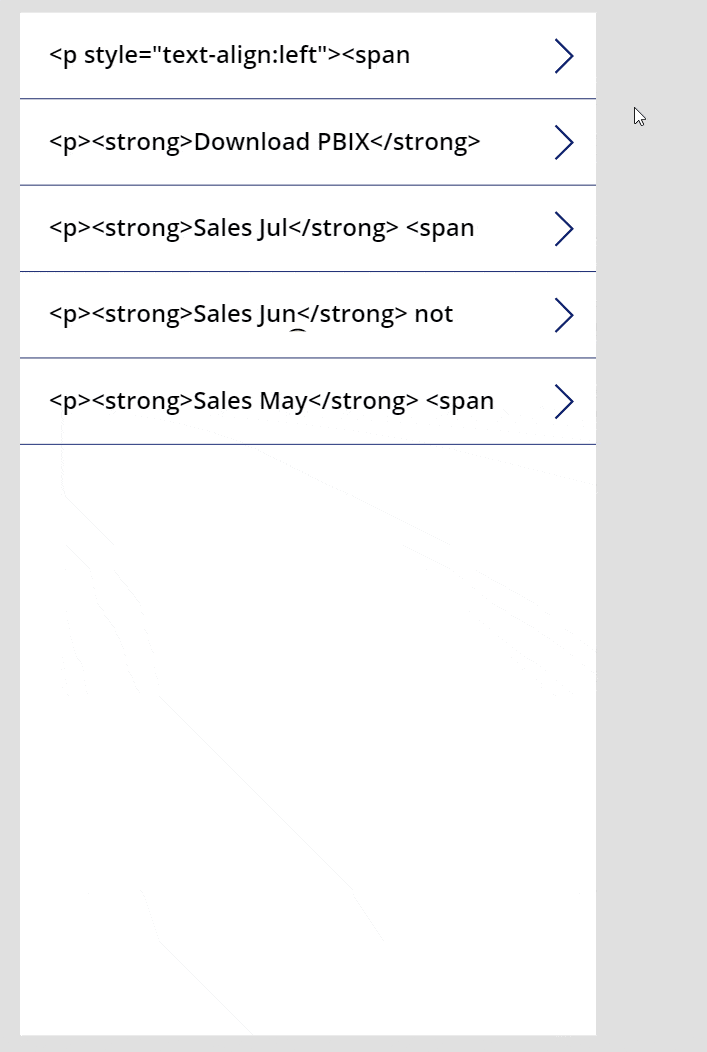Select the Sales Jun item title
Screen dimensions: 707x1052
click(252, 315)
